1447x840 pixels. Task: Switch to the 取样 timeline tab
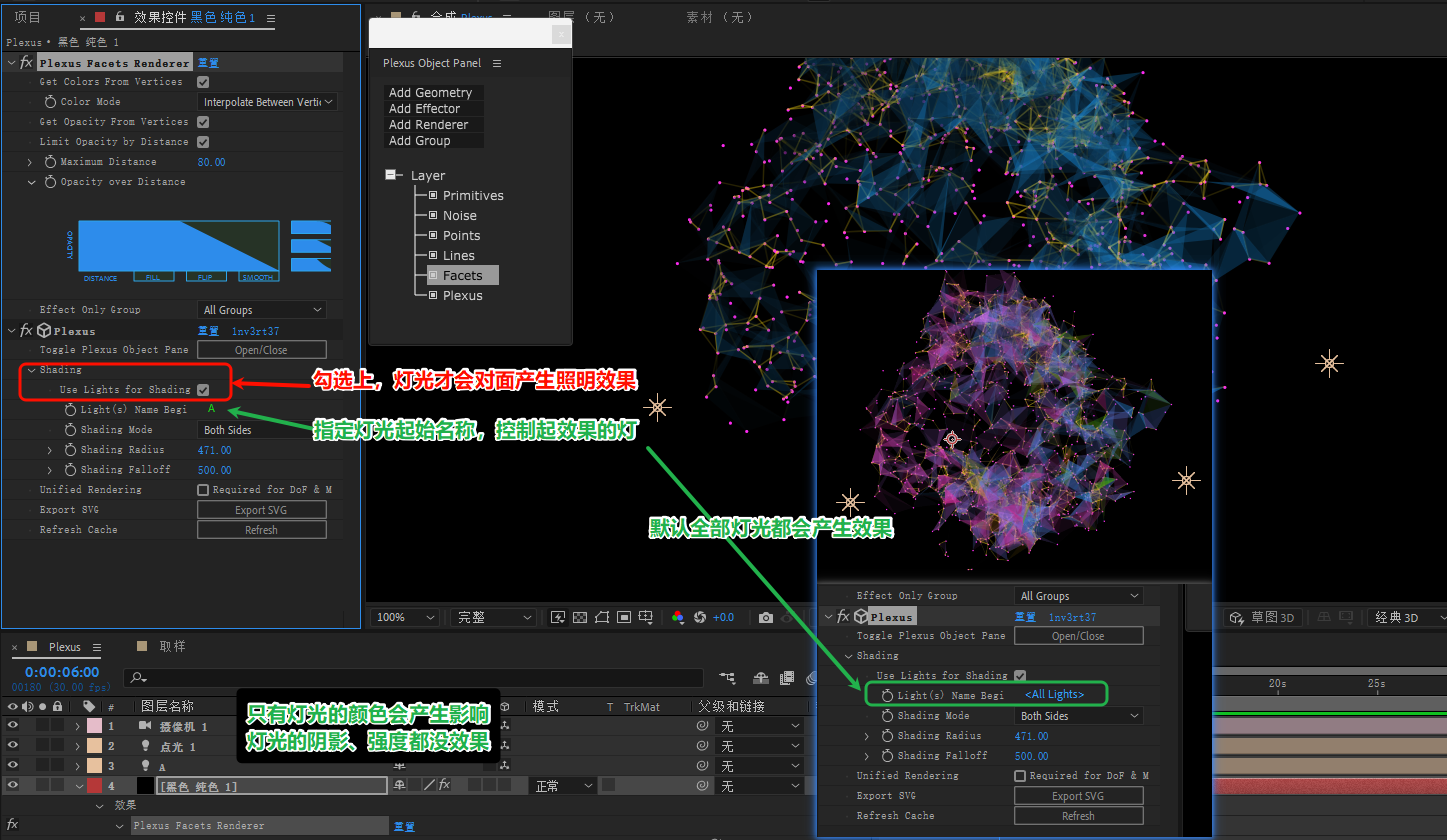click(173, 647)
